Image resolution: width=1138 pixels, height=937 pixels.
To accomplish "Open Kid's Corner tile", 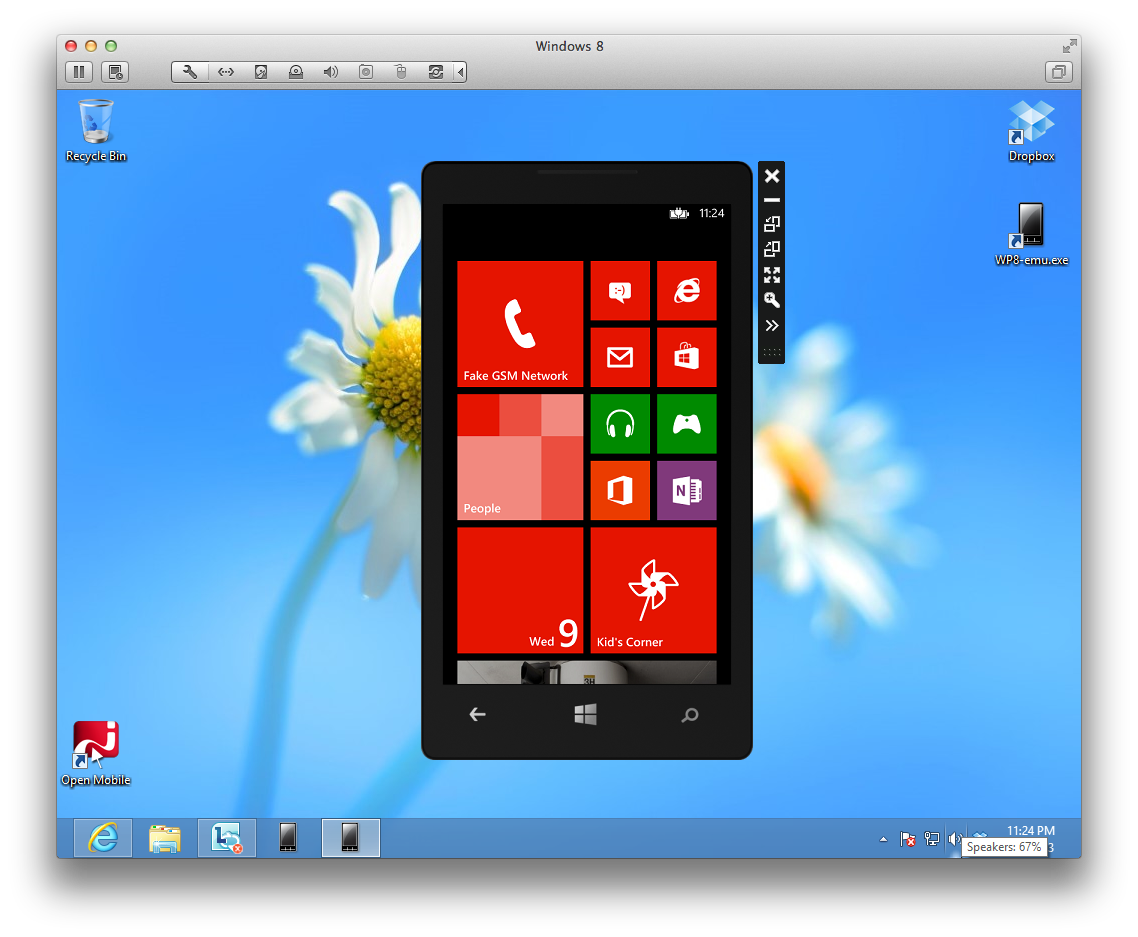I will (x=653, y=590).
